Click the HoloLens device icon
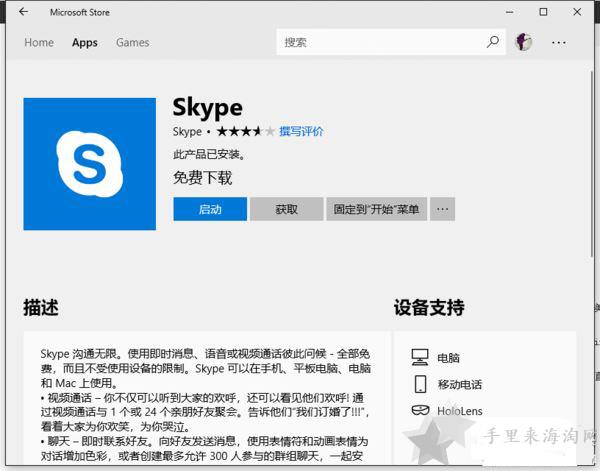Image resolution: width=600 pixels, height=471 pixels. [x=420, y=410]
